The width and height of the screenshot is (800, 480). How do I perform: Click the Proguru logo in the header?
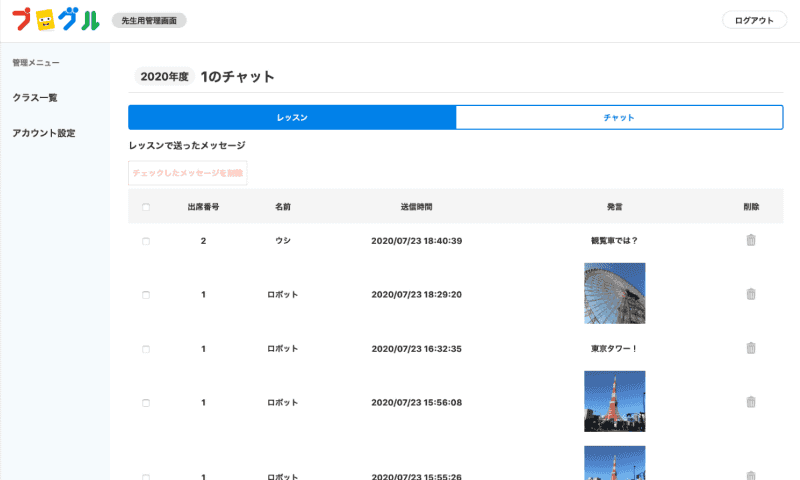click(56, 20)
